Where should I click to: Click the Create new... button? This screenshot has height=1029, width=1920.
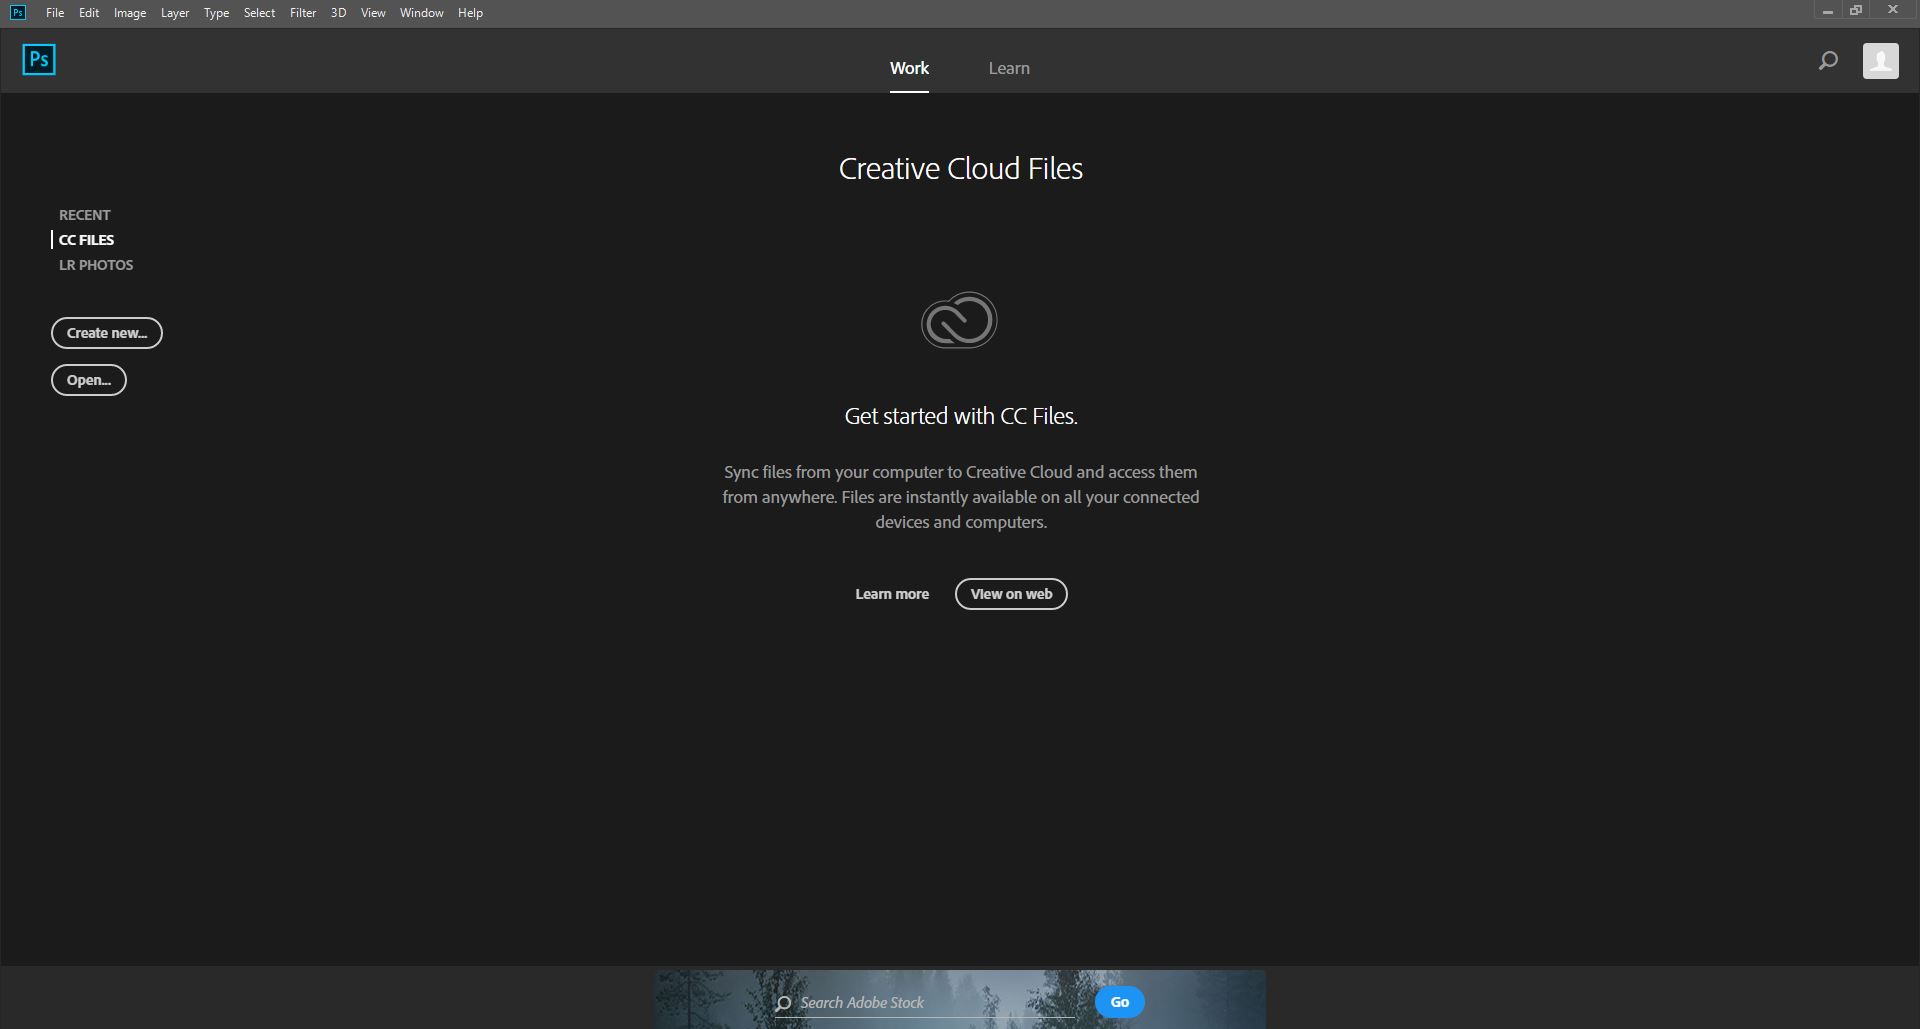107,333
